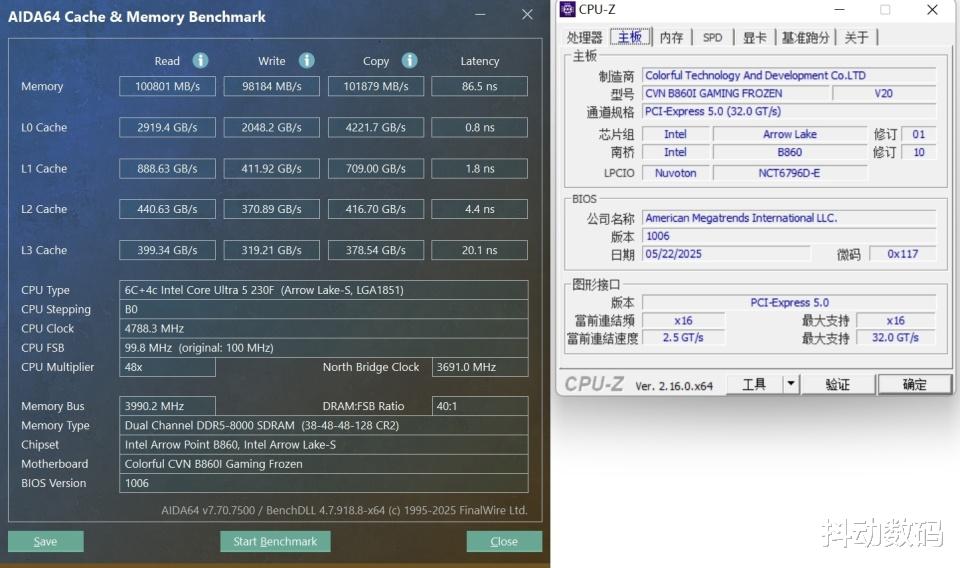Click the Nuvoton LPCIO vendor field
The width and height of the screenshot is (960, 568).
(675, 173)
